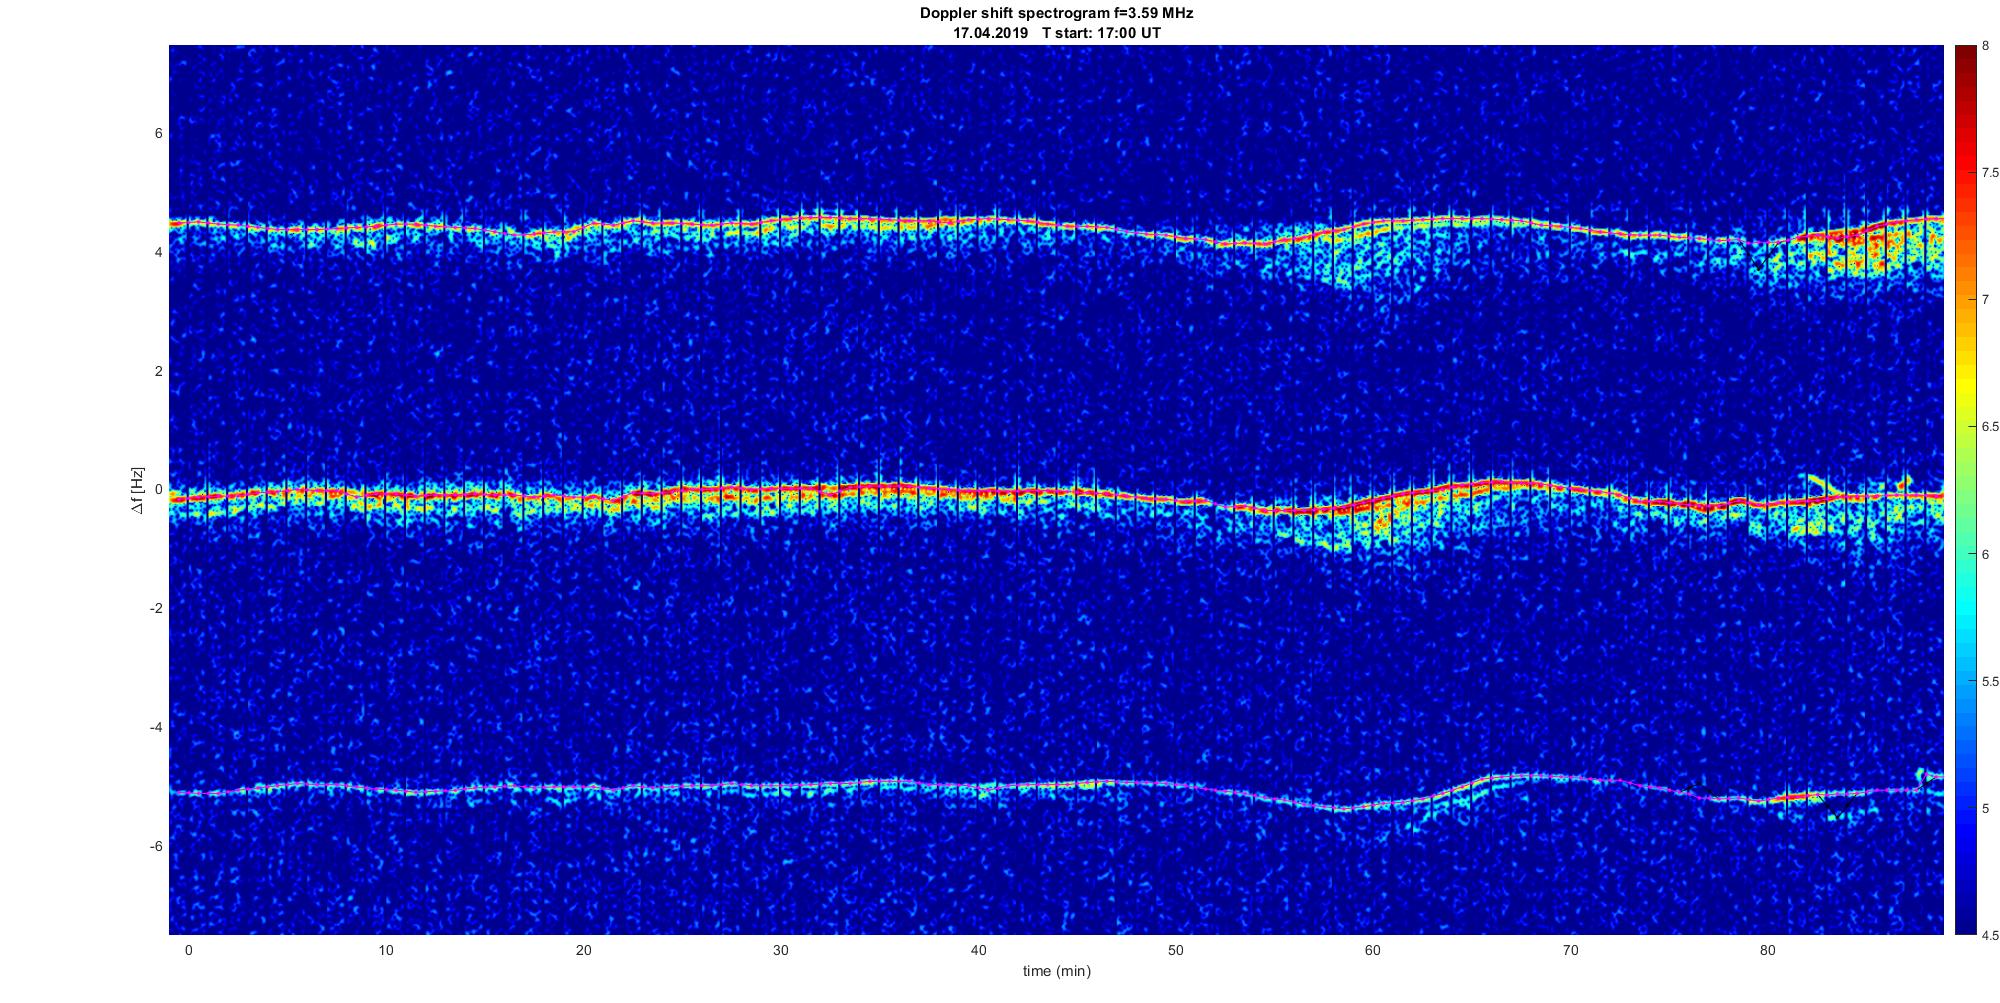Click the date line '17.04.2019 T start: 17:00 UT'
This screenshot has width=2000, height=1003.
(x=1056, y=33)
